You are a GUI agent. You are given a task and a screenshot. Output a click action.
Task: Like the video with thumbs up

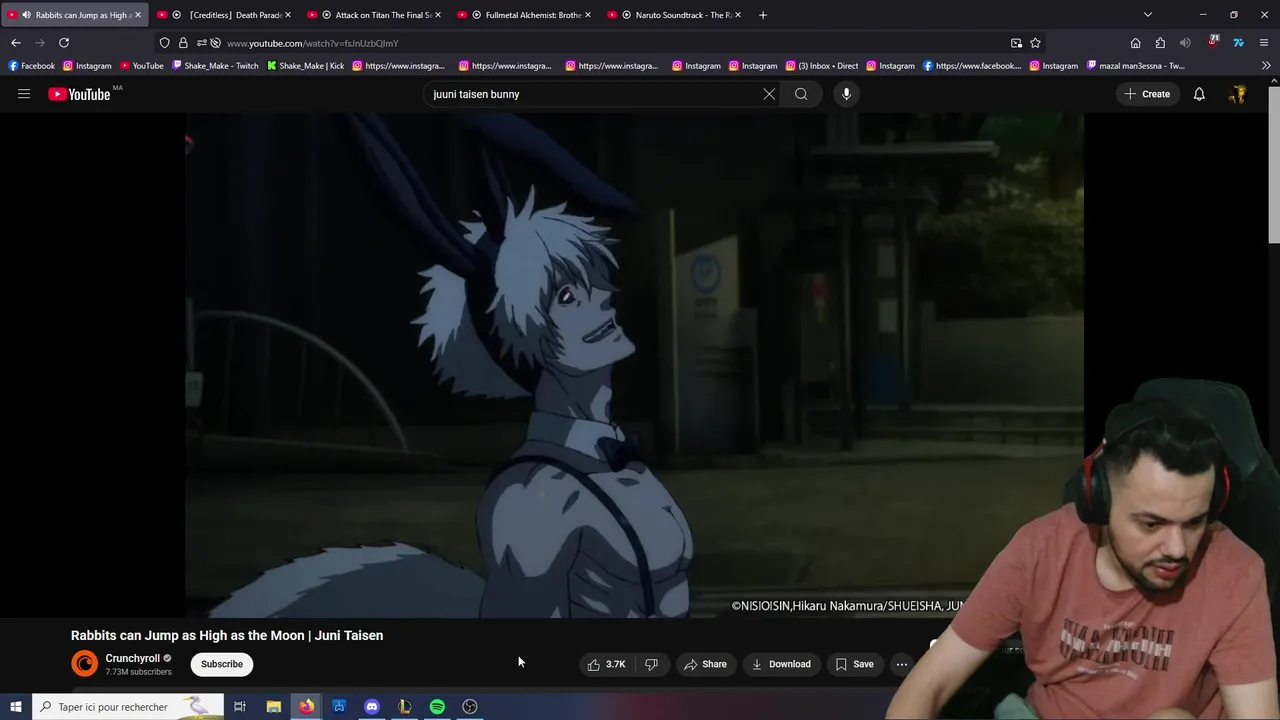click(x=606, y=664)
